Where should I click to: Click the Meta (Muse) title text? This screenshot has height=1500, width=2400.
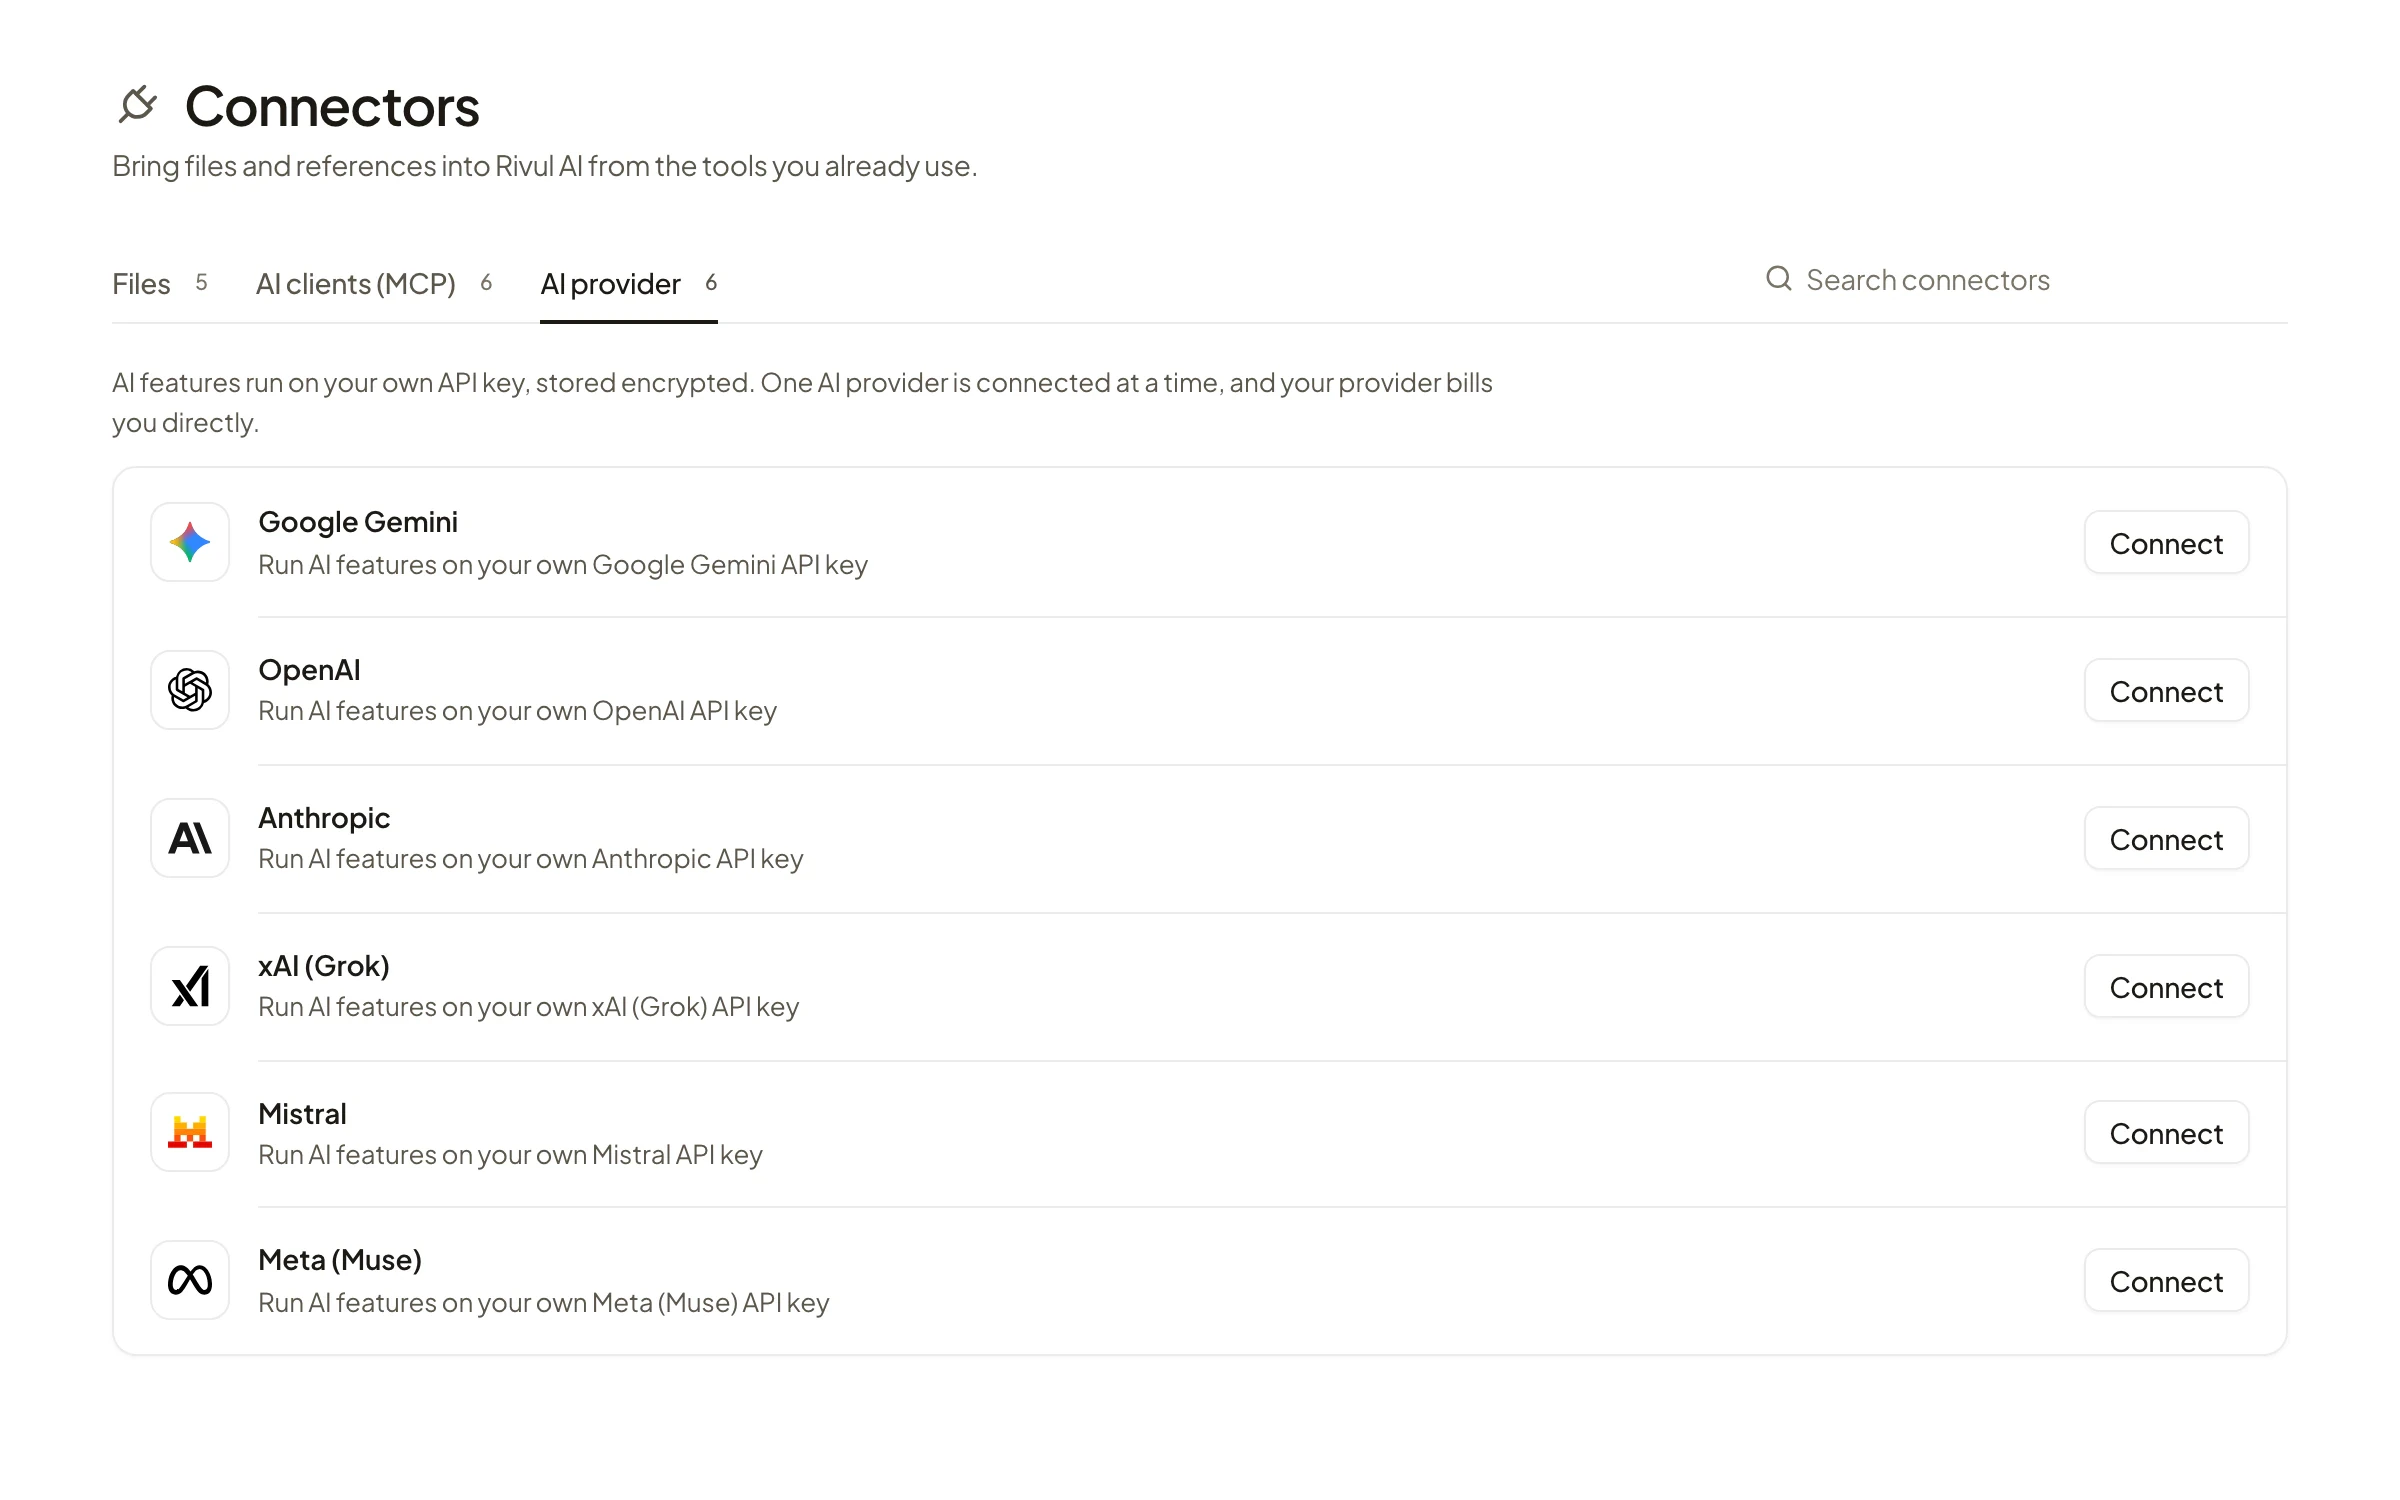[x=340, y=1260]
